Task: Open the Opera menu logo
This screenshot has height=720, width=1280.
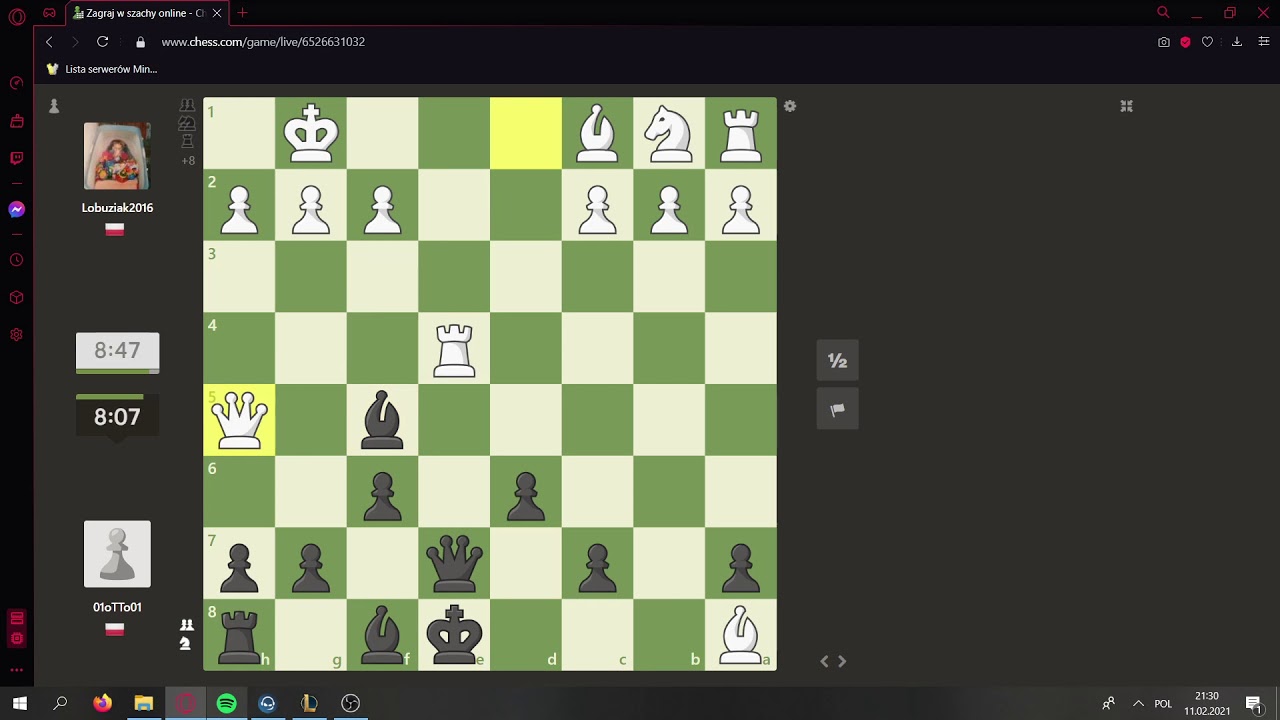Action: click(x=16, y=14)
